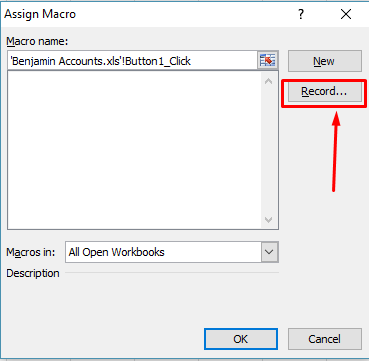Screen dimensions: 369x361
Task: Expand the Macros in dropdown arrow
Action: pyautogui.click(x=269, y=252)
